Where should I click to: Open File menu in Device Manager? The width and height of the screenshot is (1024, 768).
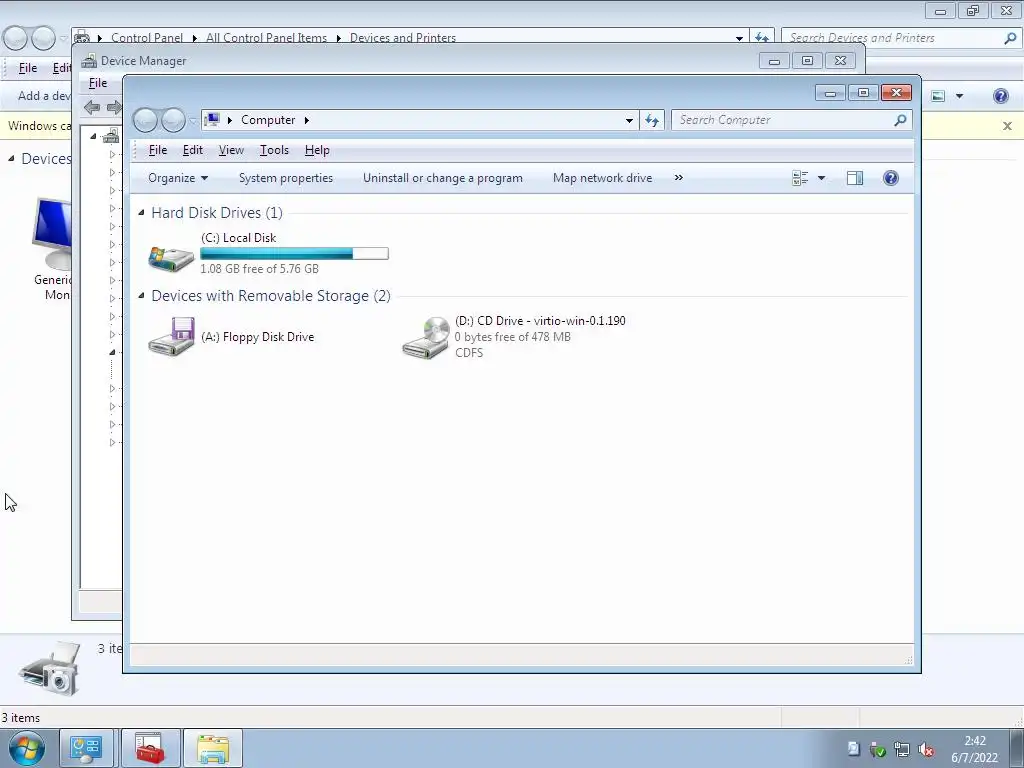(98, 83)
